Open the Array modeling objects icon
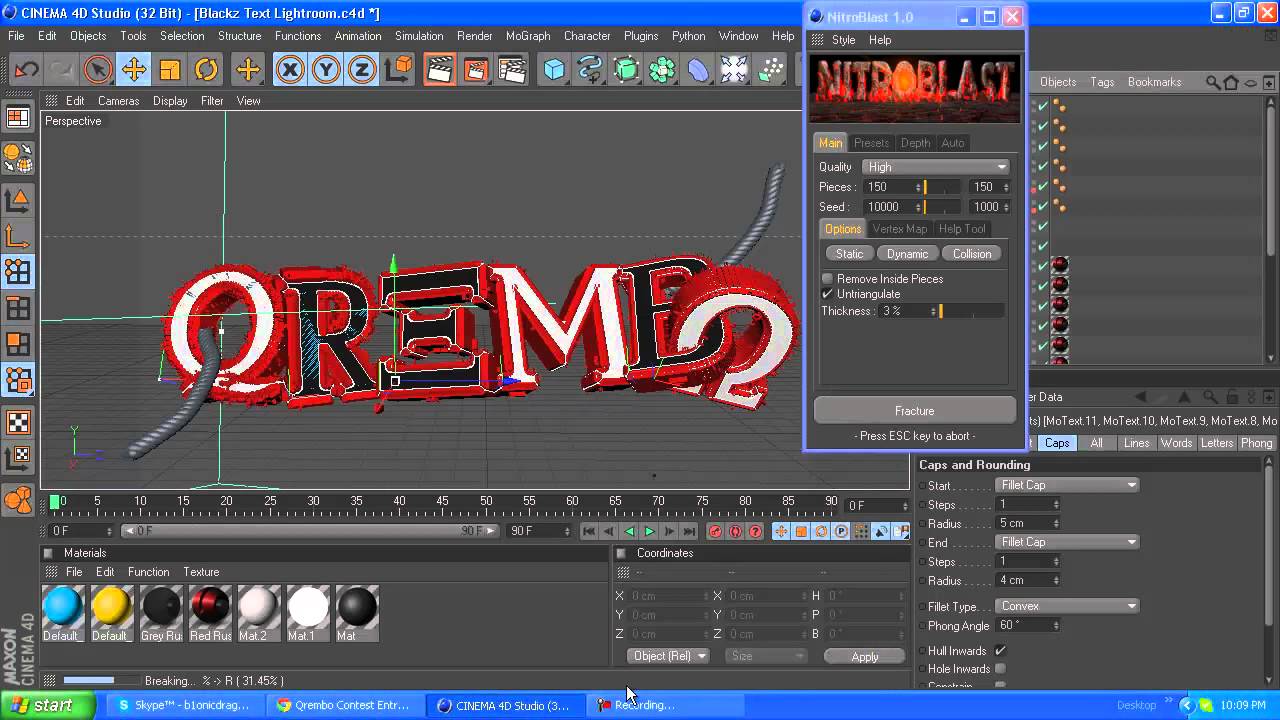Screen dimensions: 1280x720 point(662,70)
